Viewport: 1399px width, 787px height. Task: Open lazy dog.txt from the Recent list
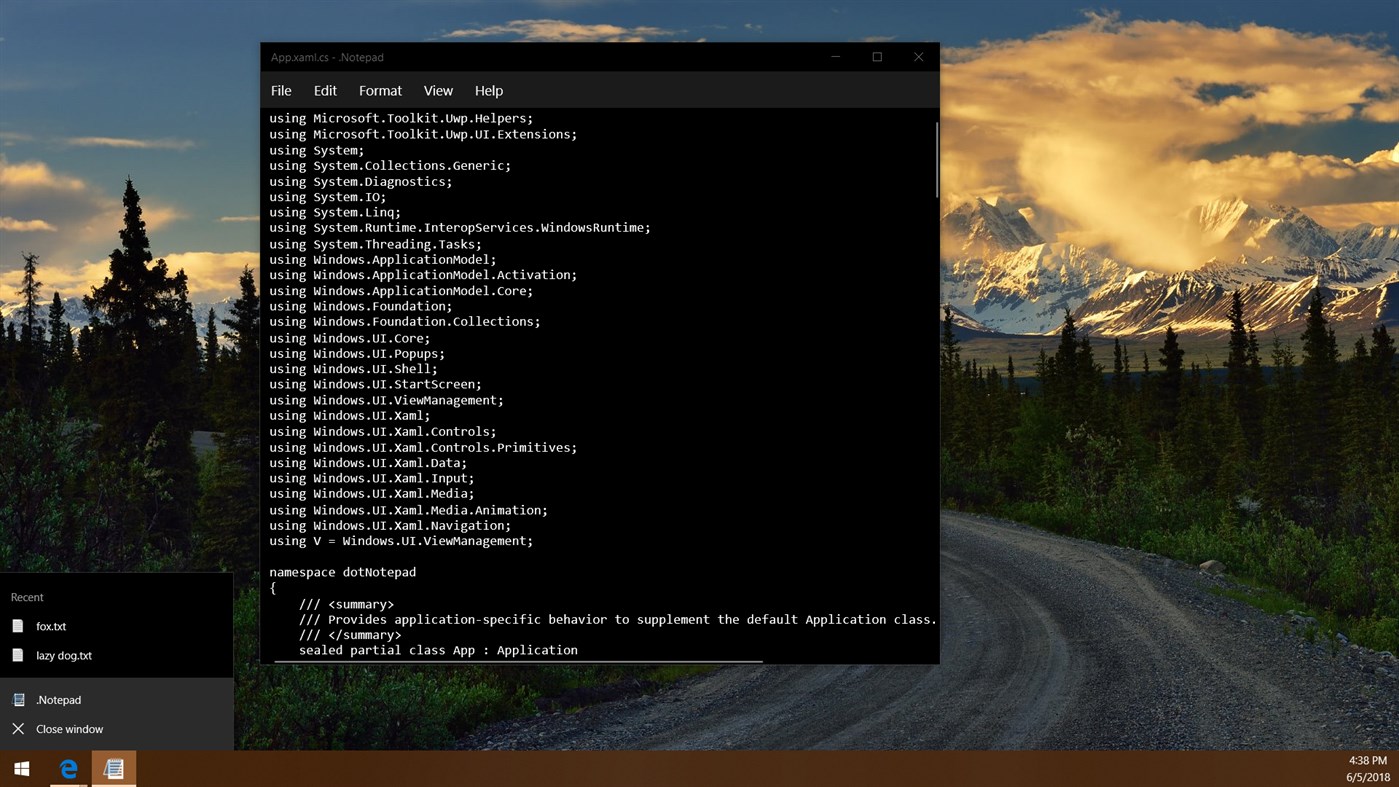64,655
